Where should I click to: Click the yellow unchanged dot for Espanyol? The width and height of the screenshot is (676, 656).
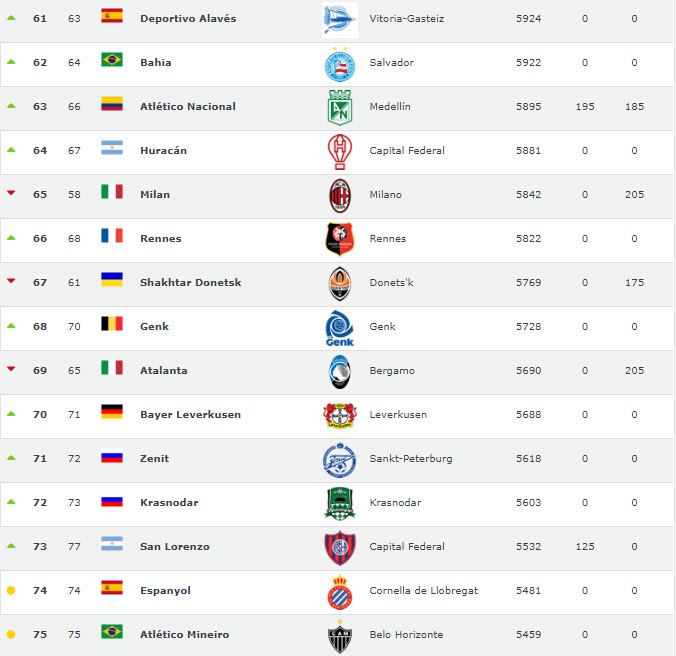point(11,590)
